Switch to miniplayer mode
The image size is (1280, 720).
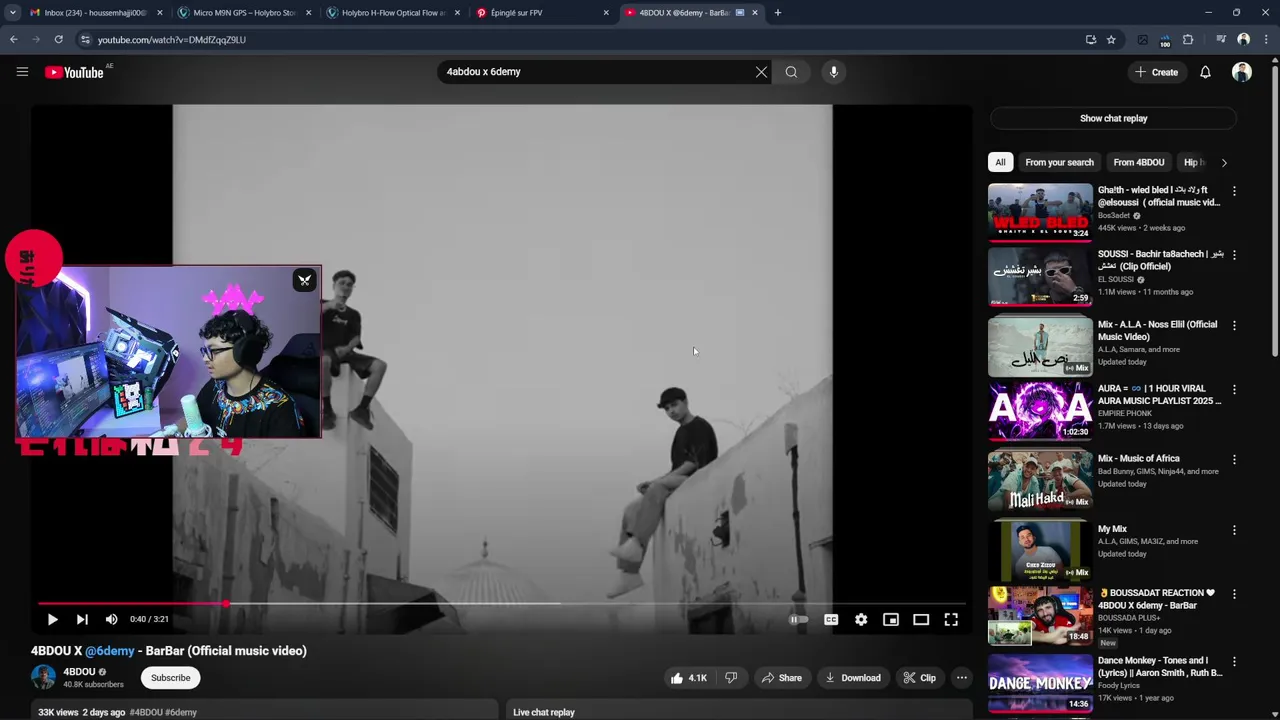pyautogui.click(x=891, y=619)
